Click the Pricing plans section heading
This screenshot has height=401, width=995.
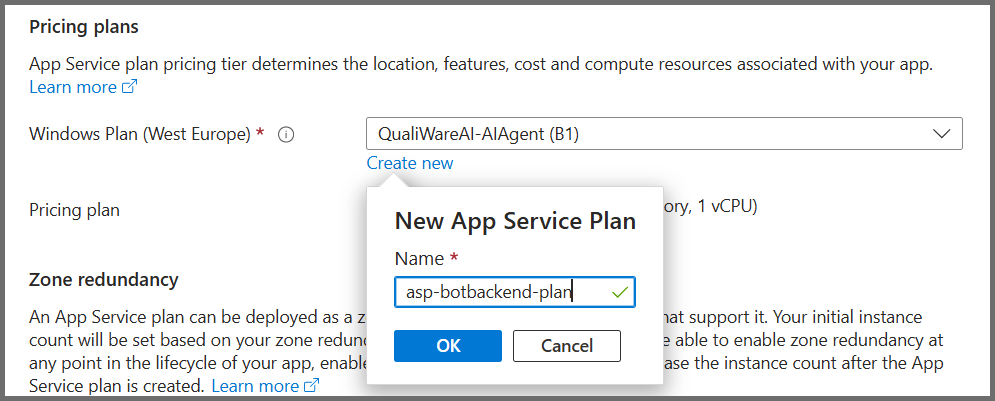click(84, 26)
